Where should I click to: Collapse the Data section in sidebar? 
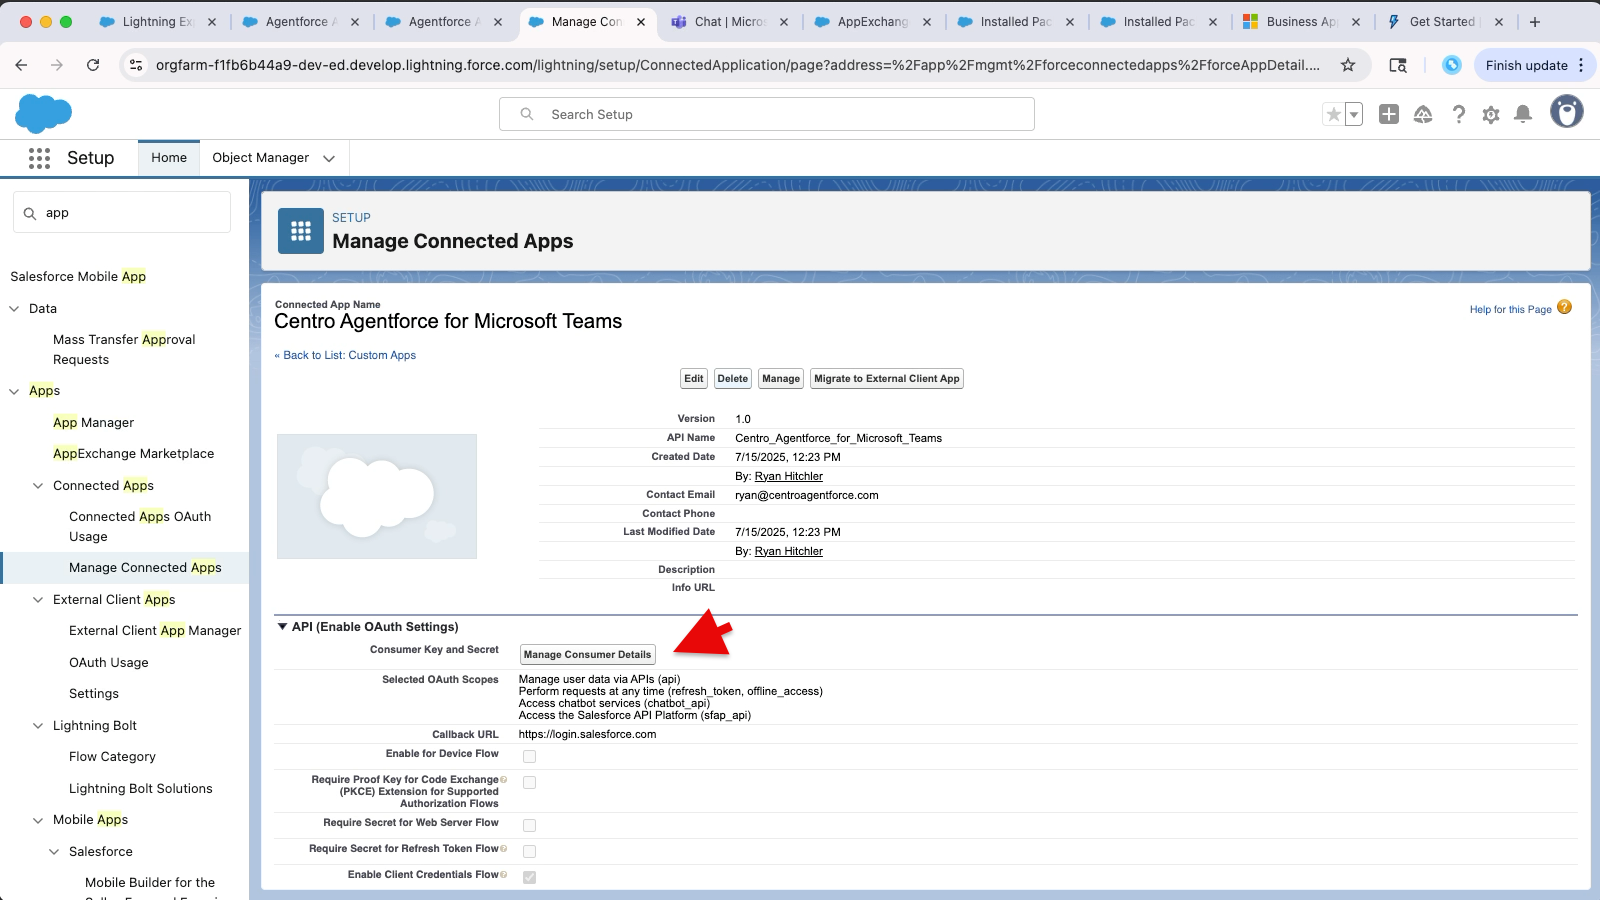click(14, 309)
